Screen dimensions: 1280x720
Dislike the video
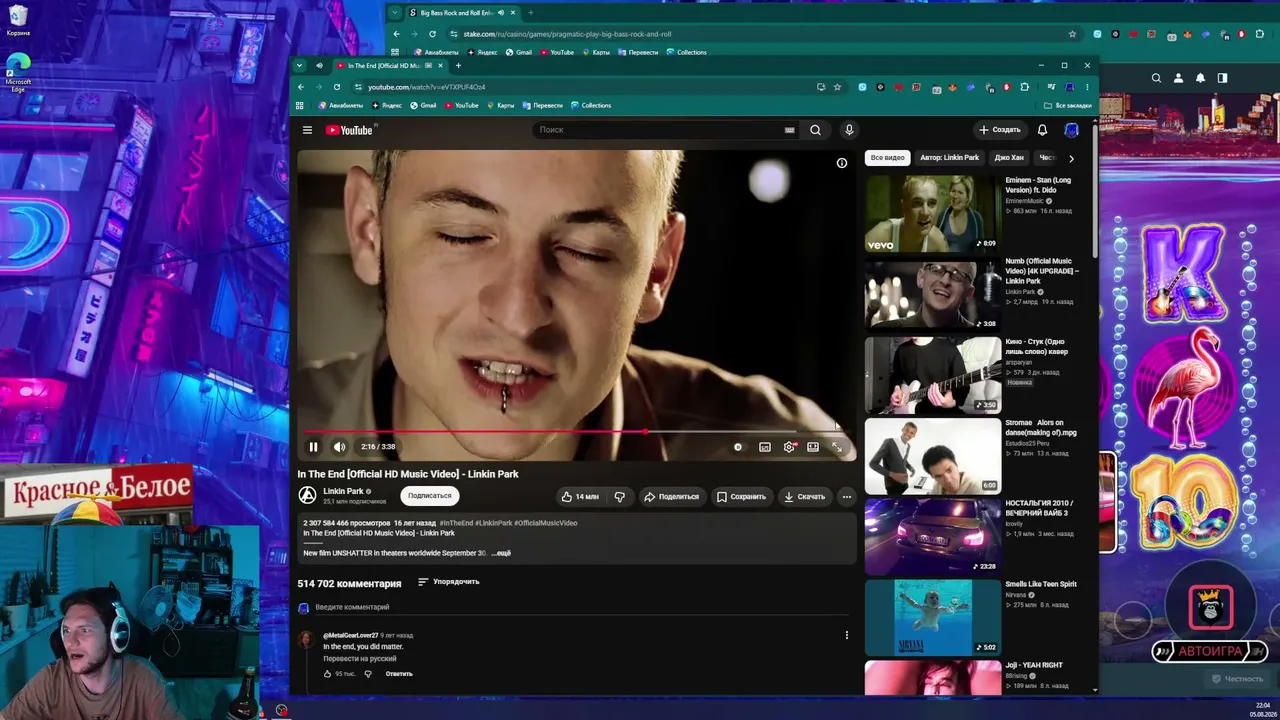point(620,496)
